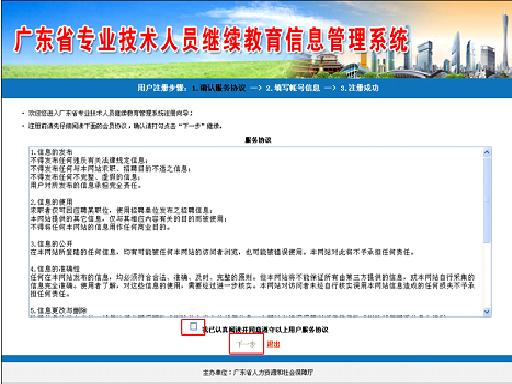Image resolution: width=512 pixels, height=384 pixels.
Task: Click the arrow between step 1 and step 2
Action: [256, 88]
